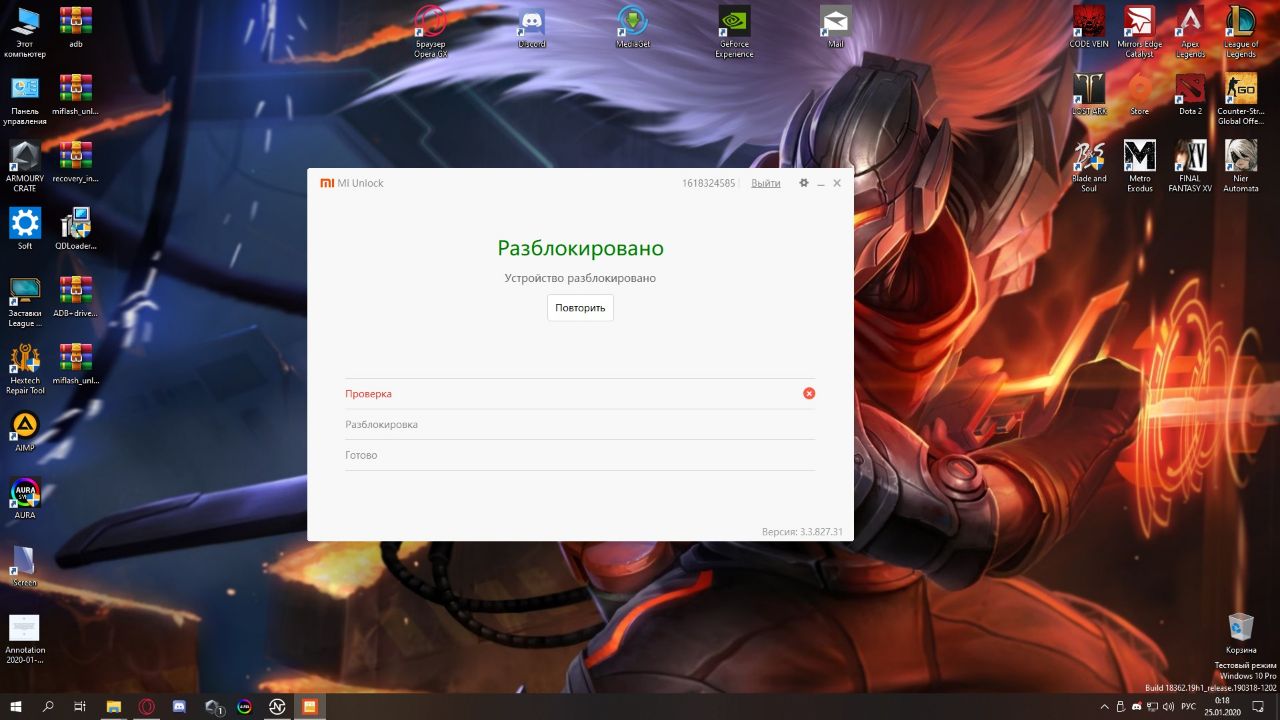Open Blade and Soul desktop shortcut
The height and width of the screenshot is (720, 1280).
click(1088, 167)
